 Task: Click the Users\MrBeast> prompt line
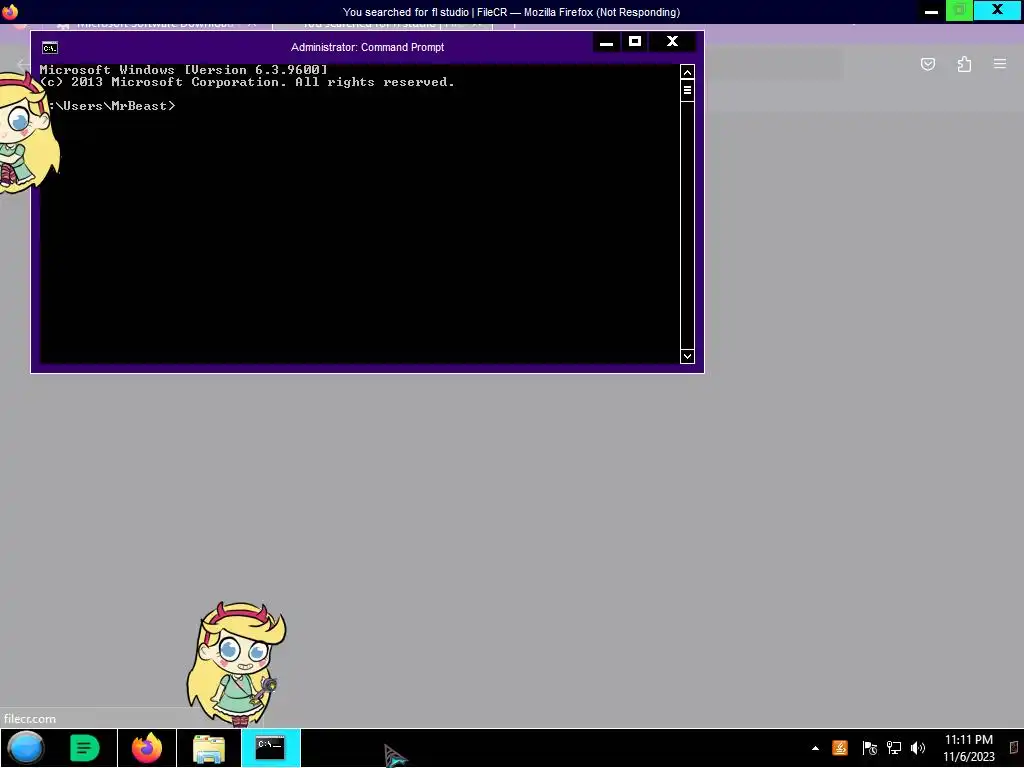tap(108, 106)
